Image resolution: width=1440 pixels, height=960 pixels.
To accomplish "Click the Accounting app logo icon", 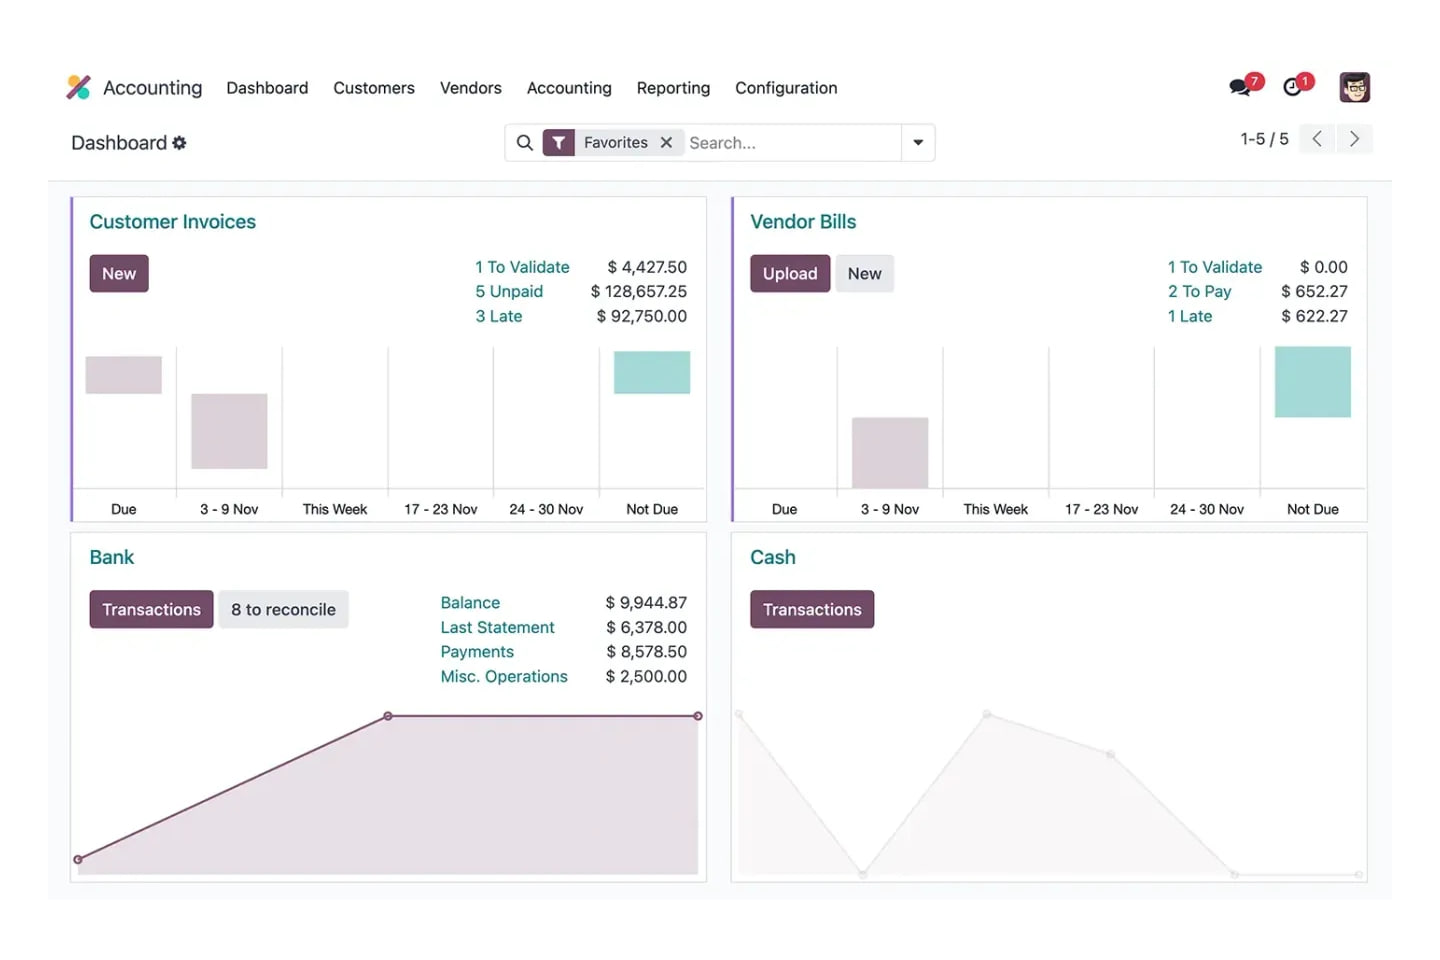I will click(78, 88).
